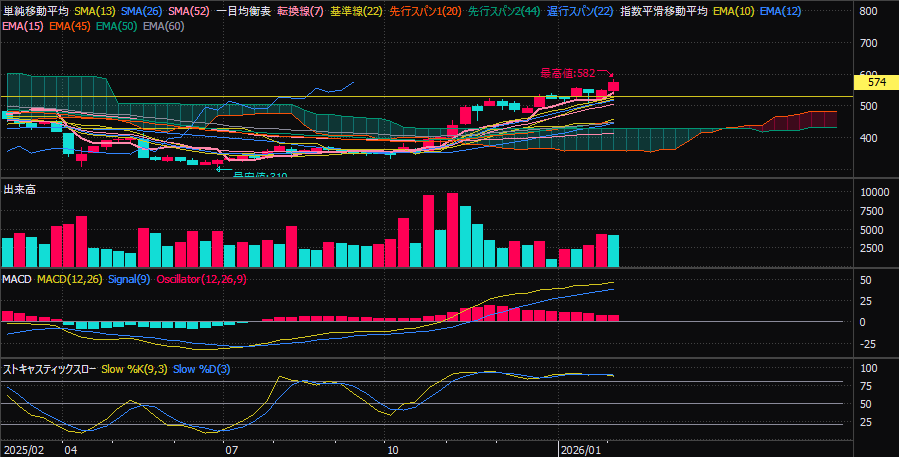Click the 2026/01 date axis label
The height and width of the screenshot is (457, 899).
[x=578, y=450]
